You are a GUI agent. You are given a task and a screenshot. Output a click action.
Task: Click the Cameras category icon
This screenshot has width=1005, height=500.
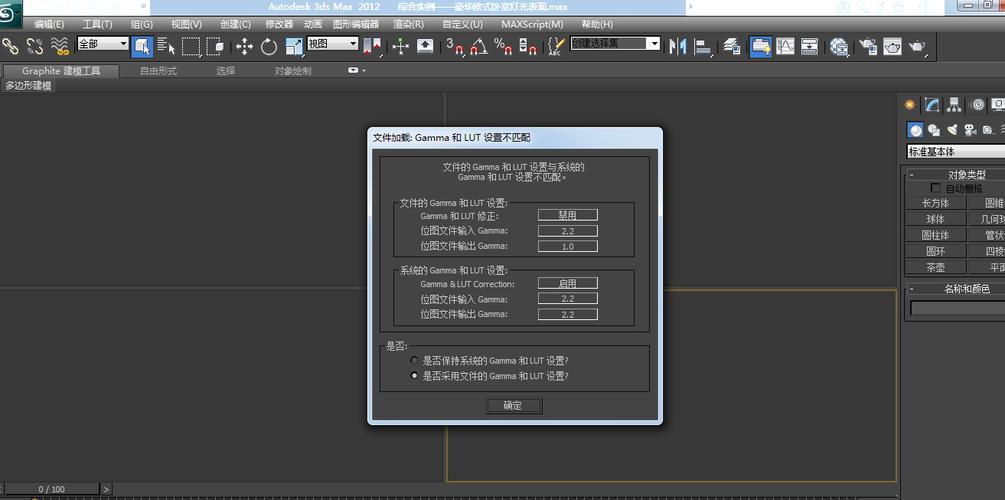[970, 130]
